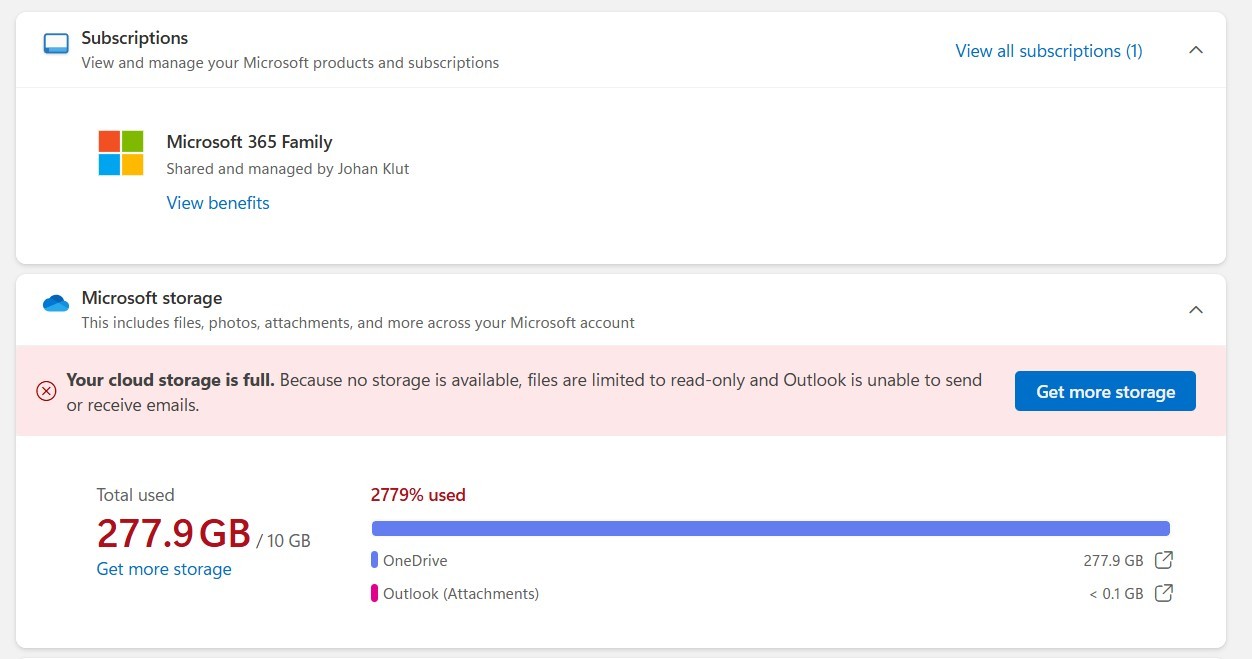Click the OneDrive blue legend marker

tap(374, 561)
